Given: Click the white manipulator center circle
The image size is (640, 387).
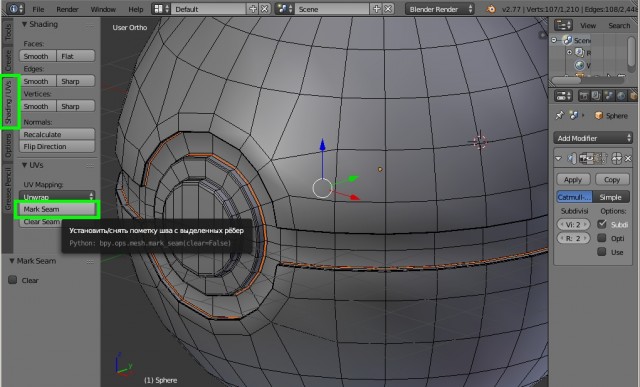Looking at the screenshot, I should 322,188.
